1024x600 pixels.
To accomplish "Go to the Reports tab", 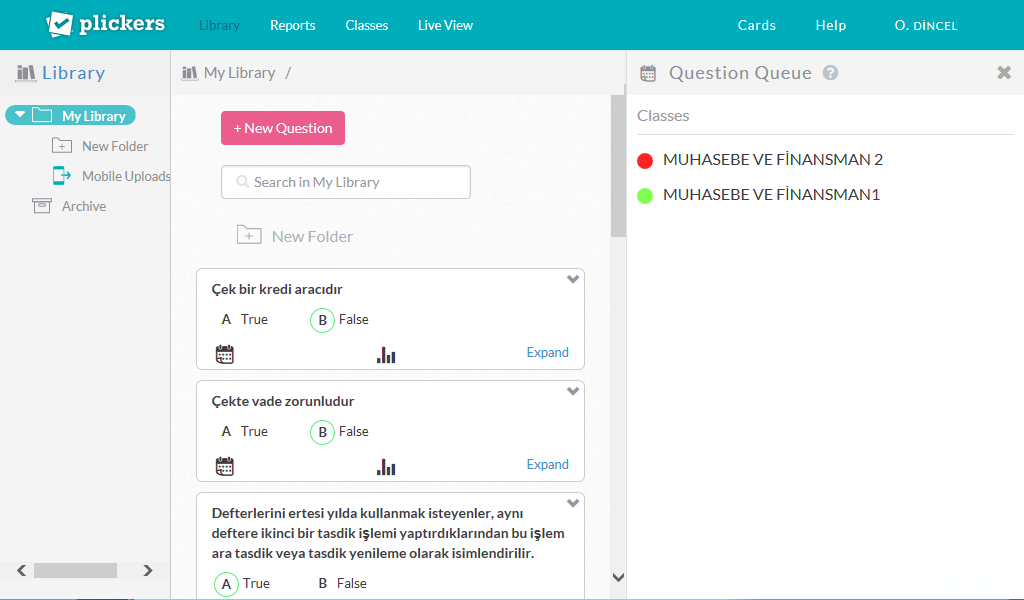I will pyautogui.click(x=292, y=25).
